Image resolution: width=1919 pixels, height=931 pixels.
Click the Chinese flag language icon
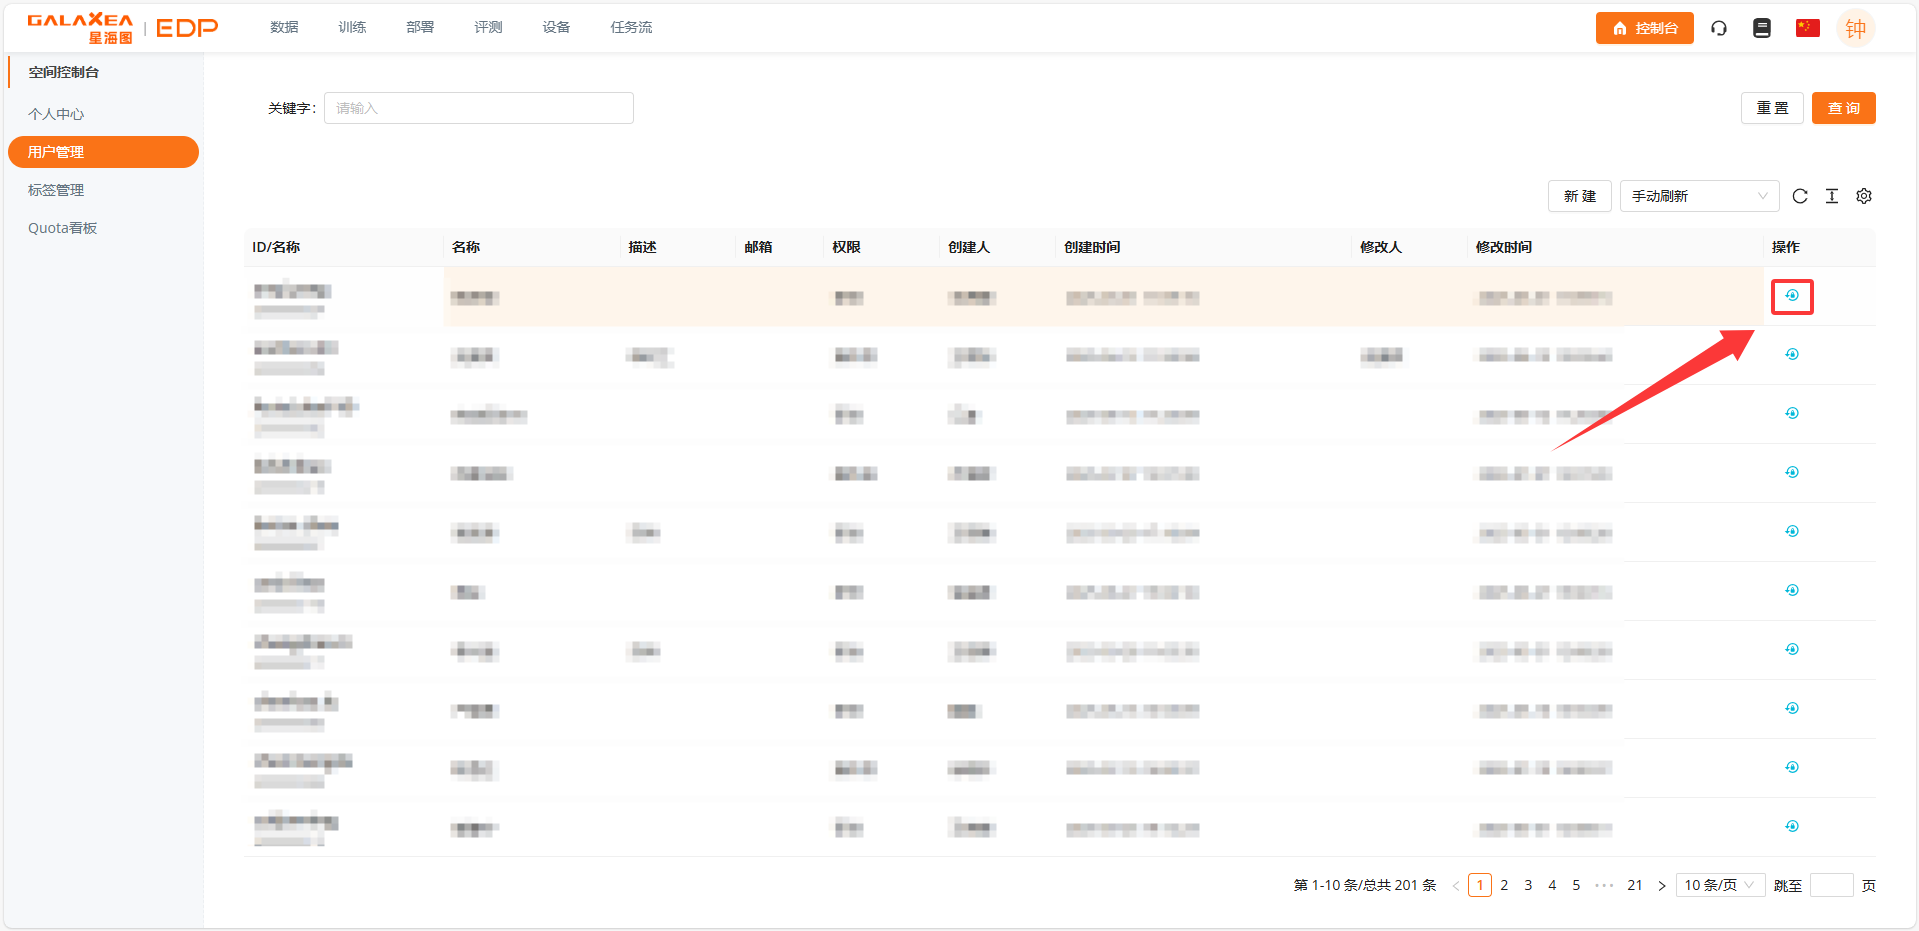point(1807,28)
